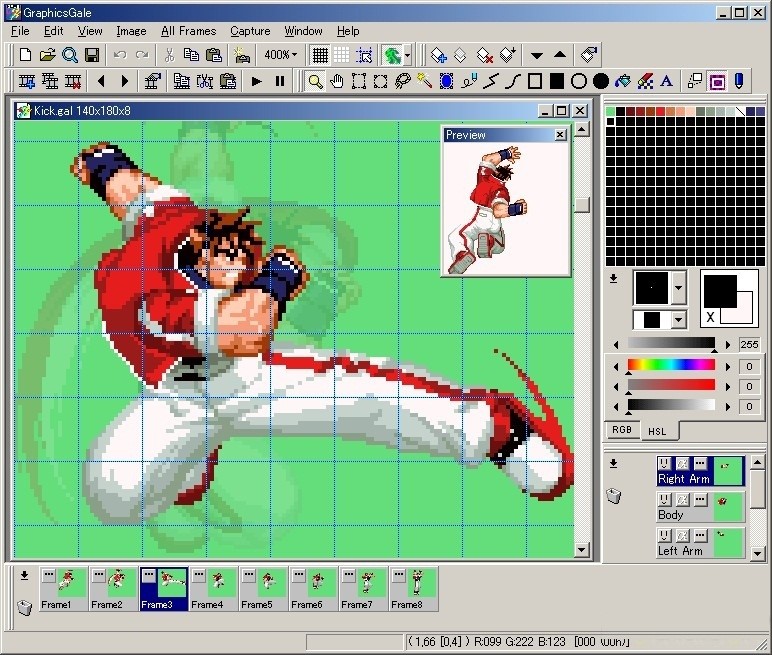Click the Open file folder icon

[48, 55]
